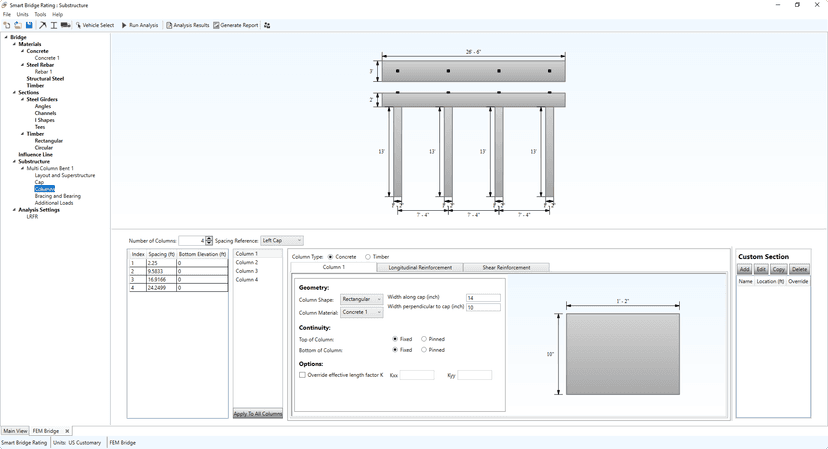Click Apply To All Columns button
The width and height of the screenshot is (828, 449).
point(258,414)
